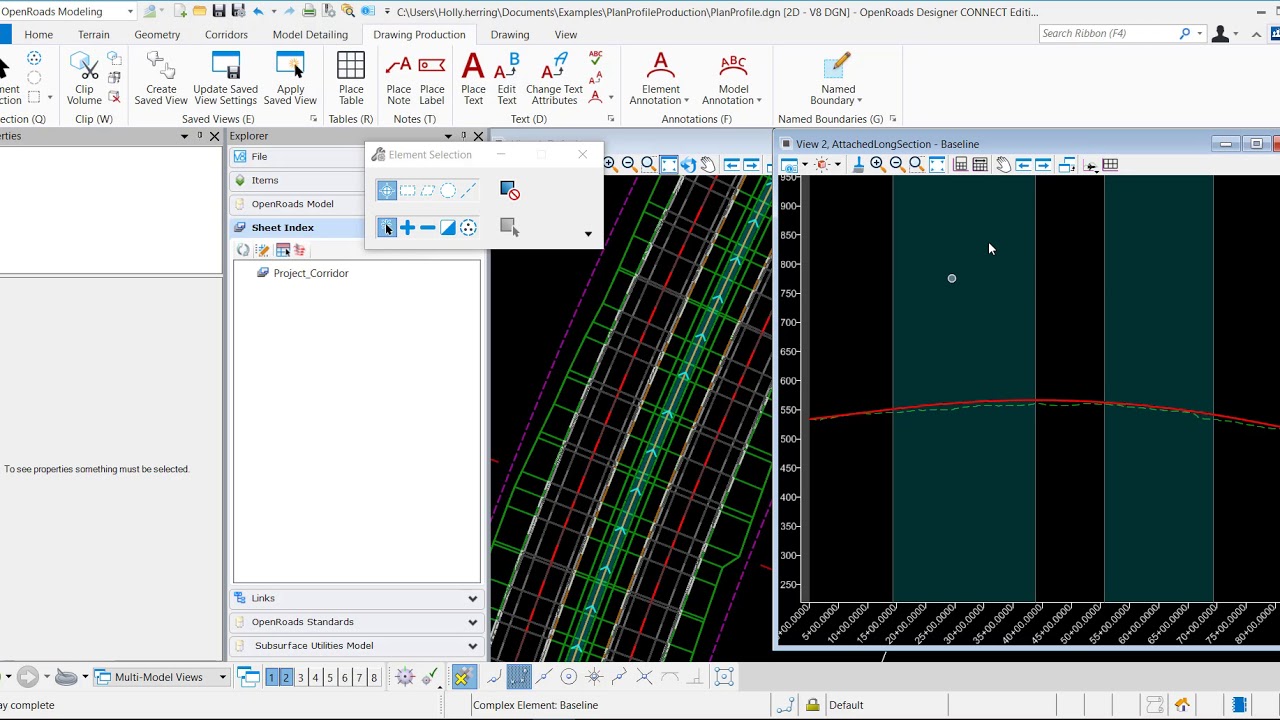Toggle view number 4 on

315,678
